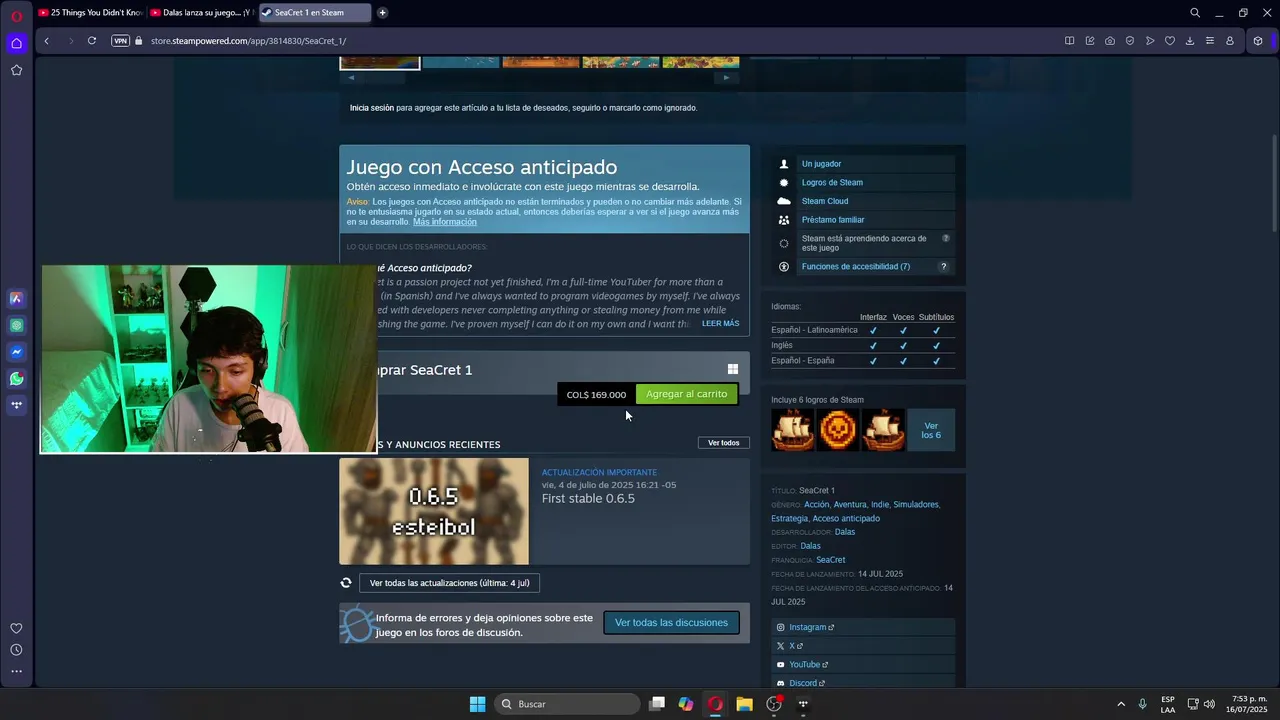
Task: Open a new browser tab
Action: (382, 13)
